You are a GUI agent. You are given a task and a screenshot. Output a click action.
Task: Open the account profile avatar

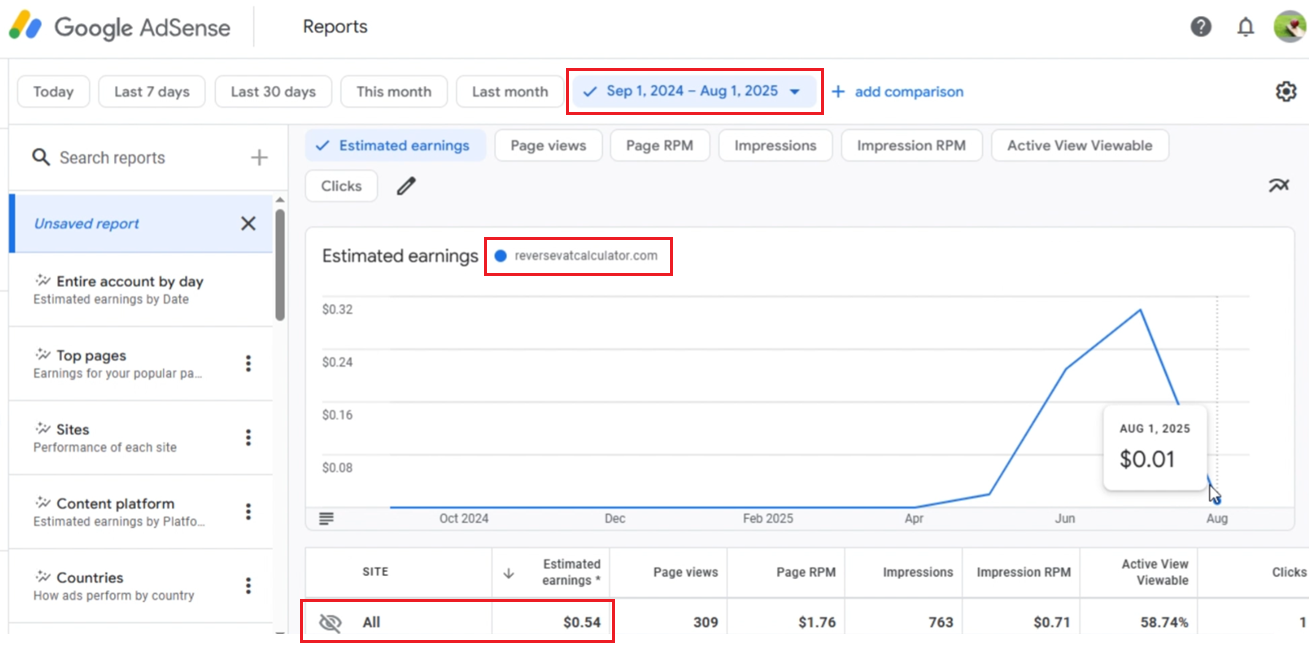click(x=1289, y=26)
